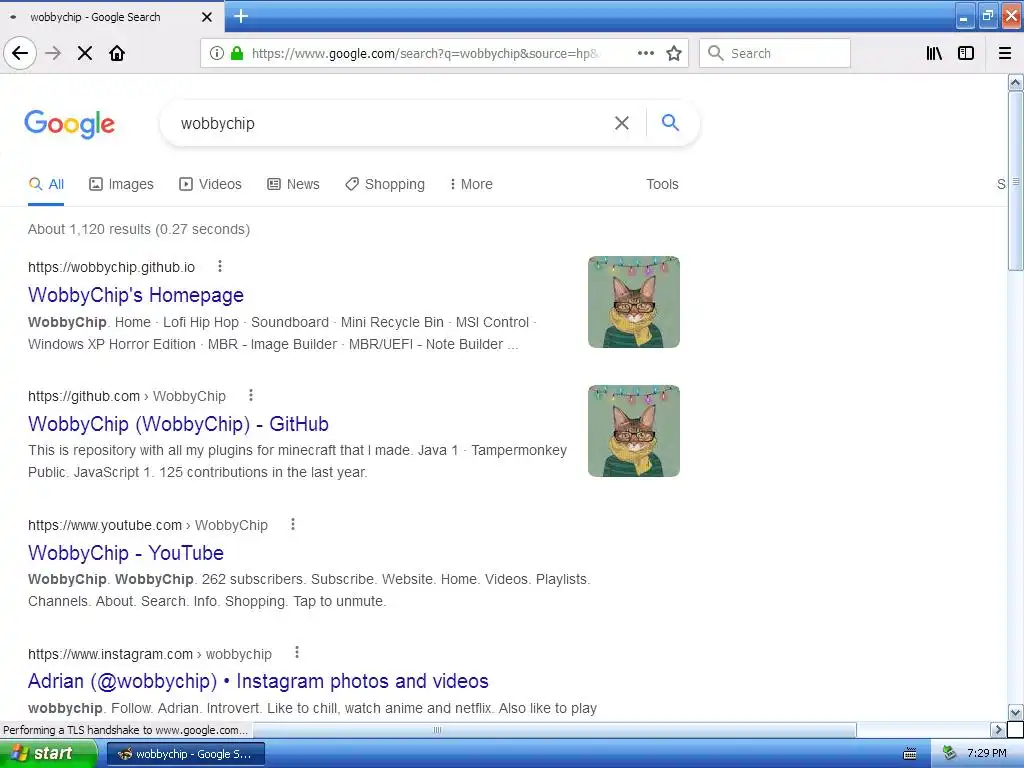Click the https://wobbychip.github.io URL text
The height and width of the screenshot is (768, 1024).
tap(112, 267)
